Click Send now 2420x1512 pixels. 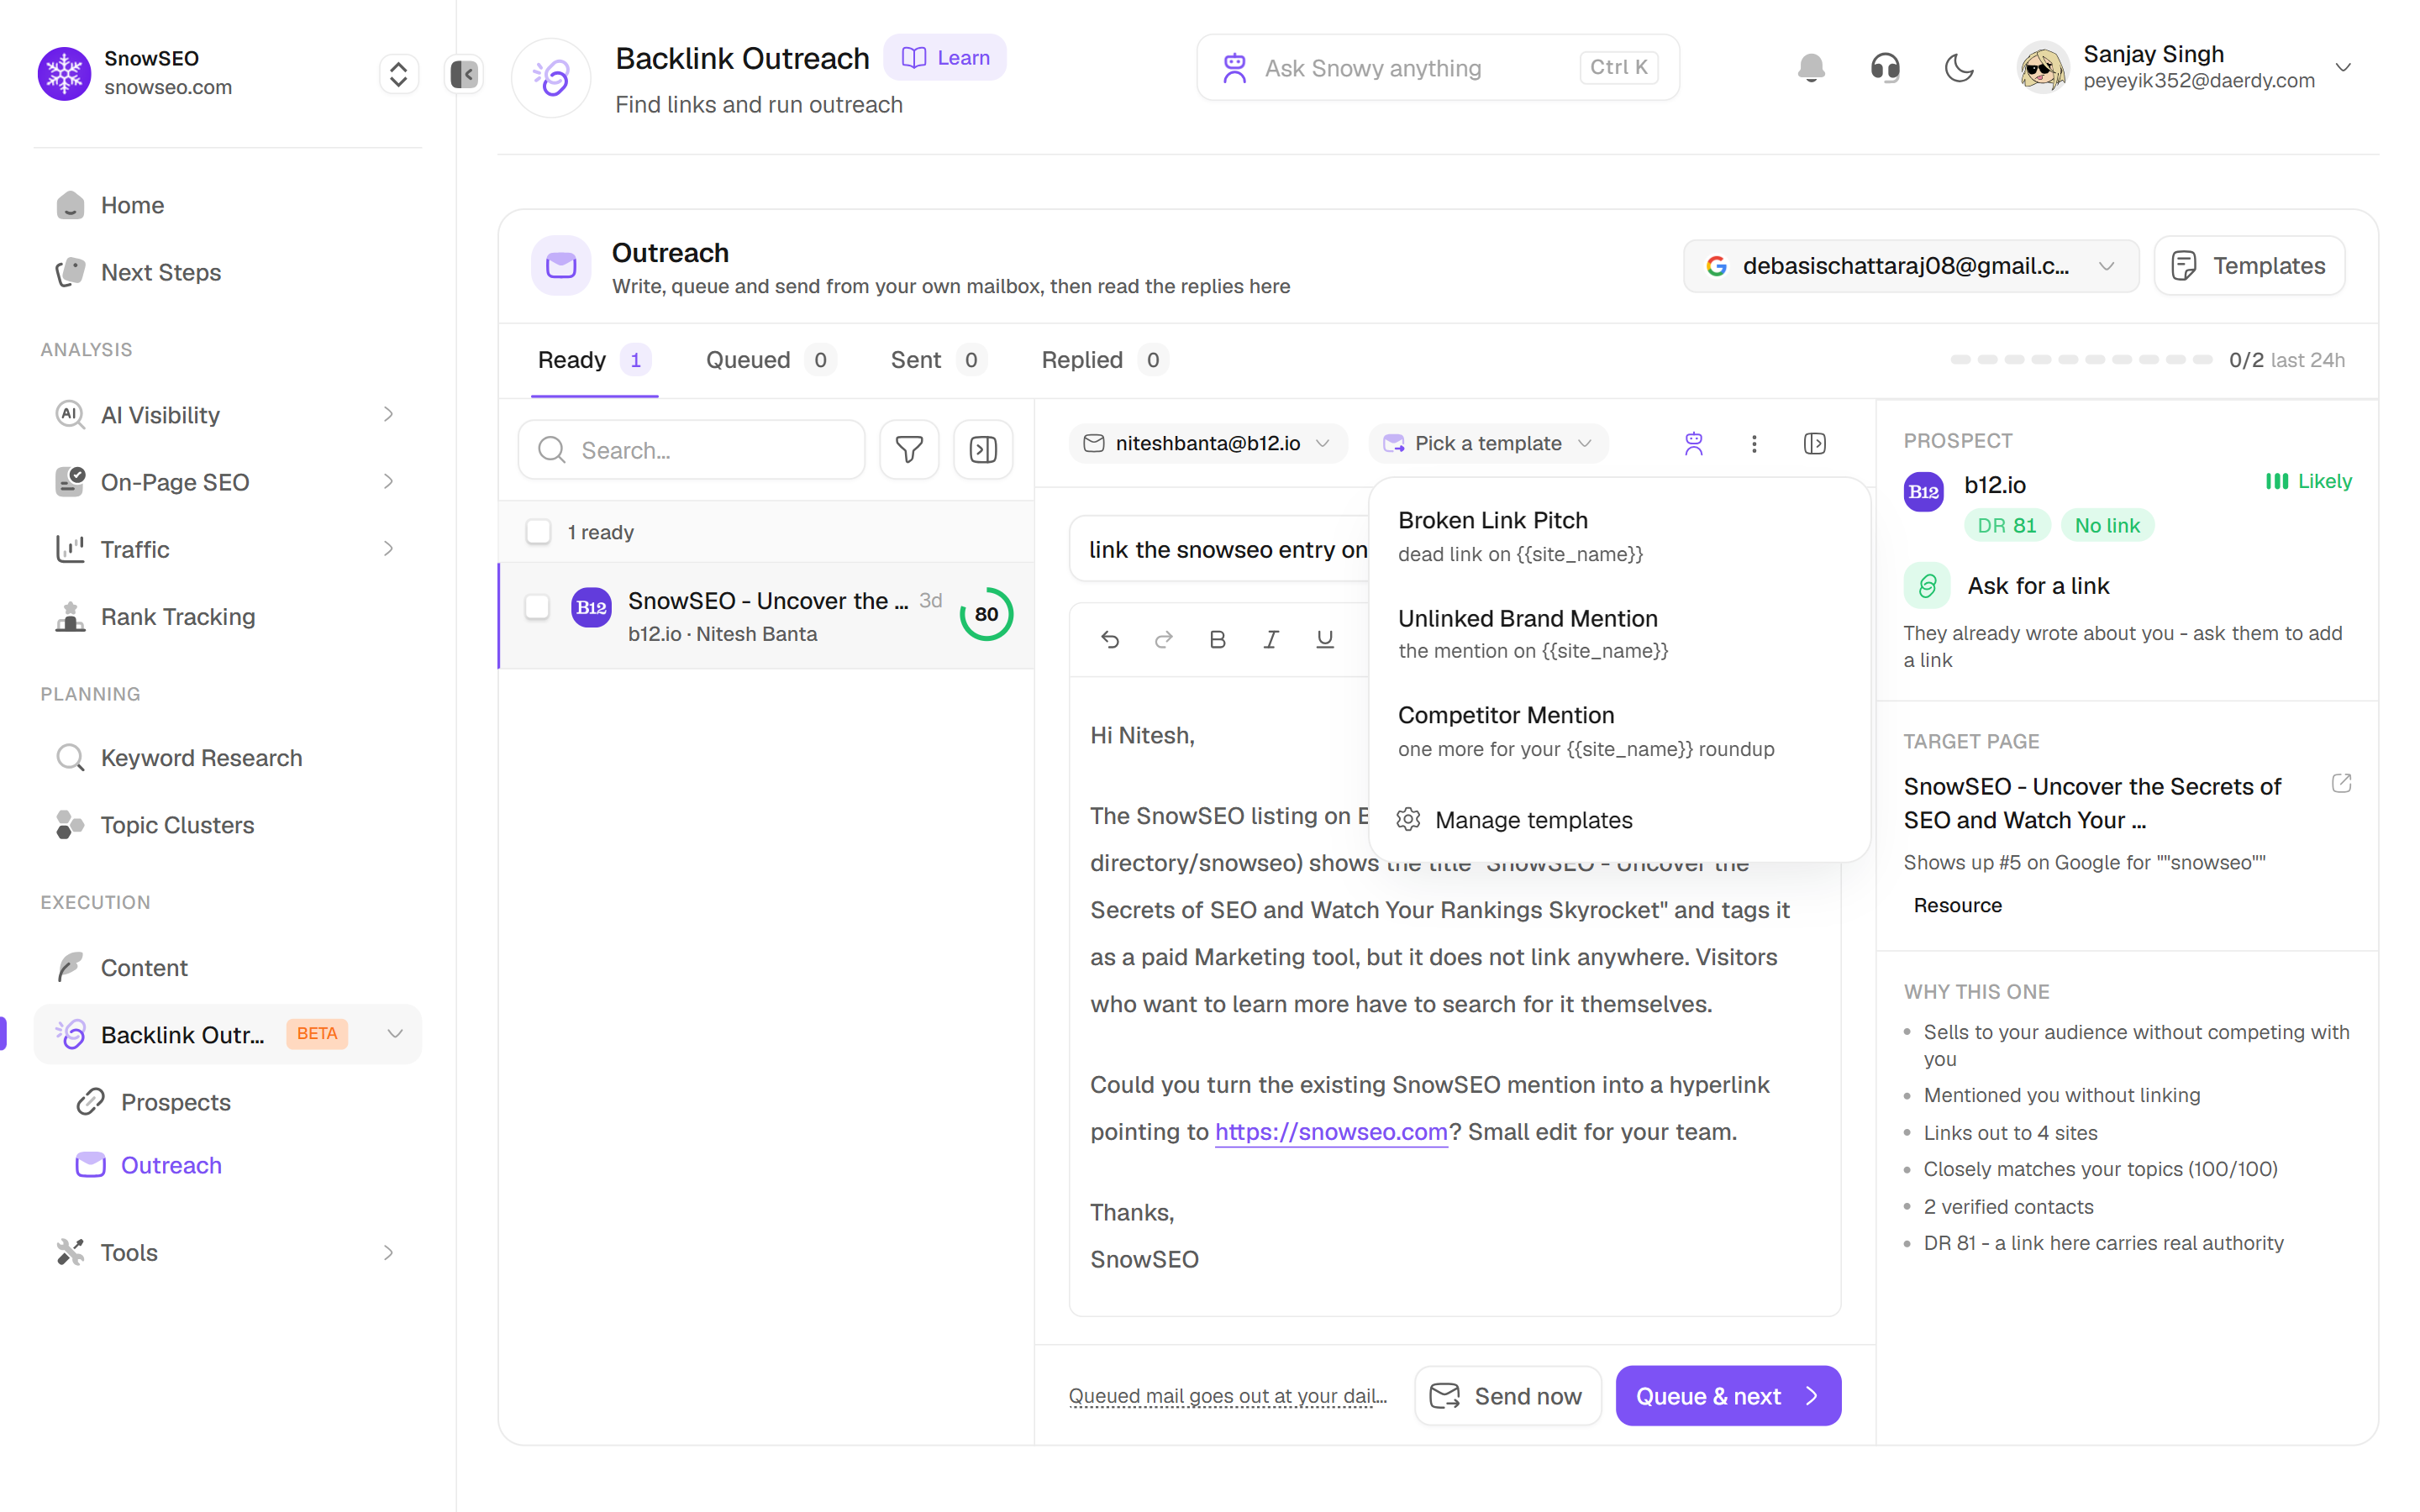click(x=1508, y=1396)
